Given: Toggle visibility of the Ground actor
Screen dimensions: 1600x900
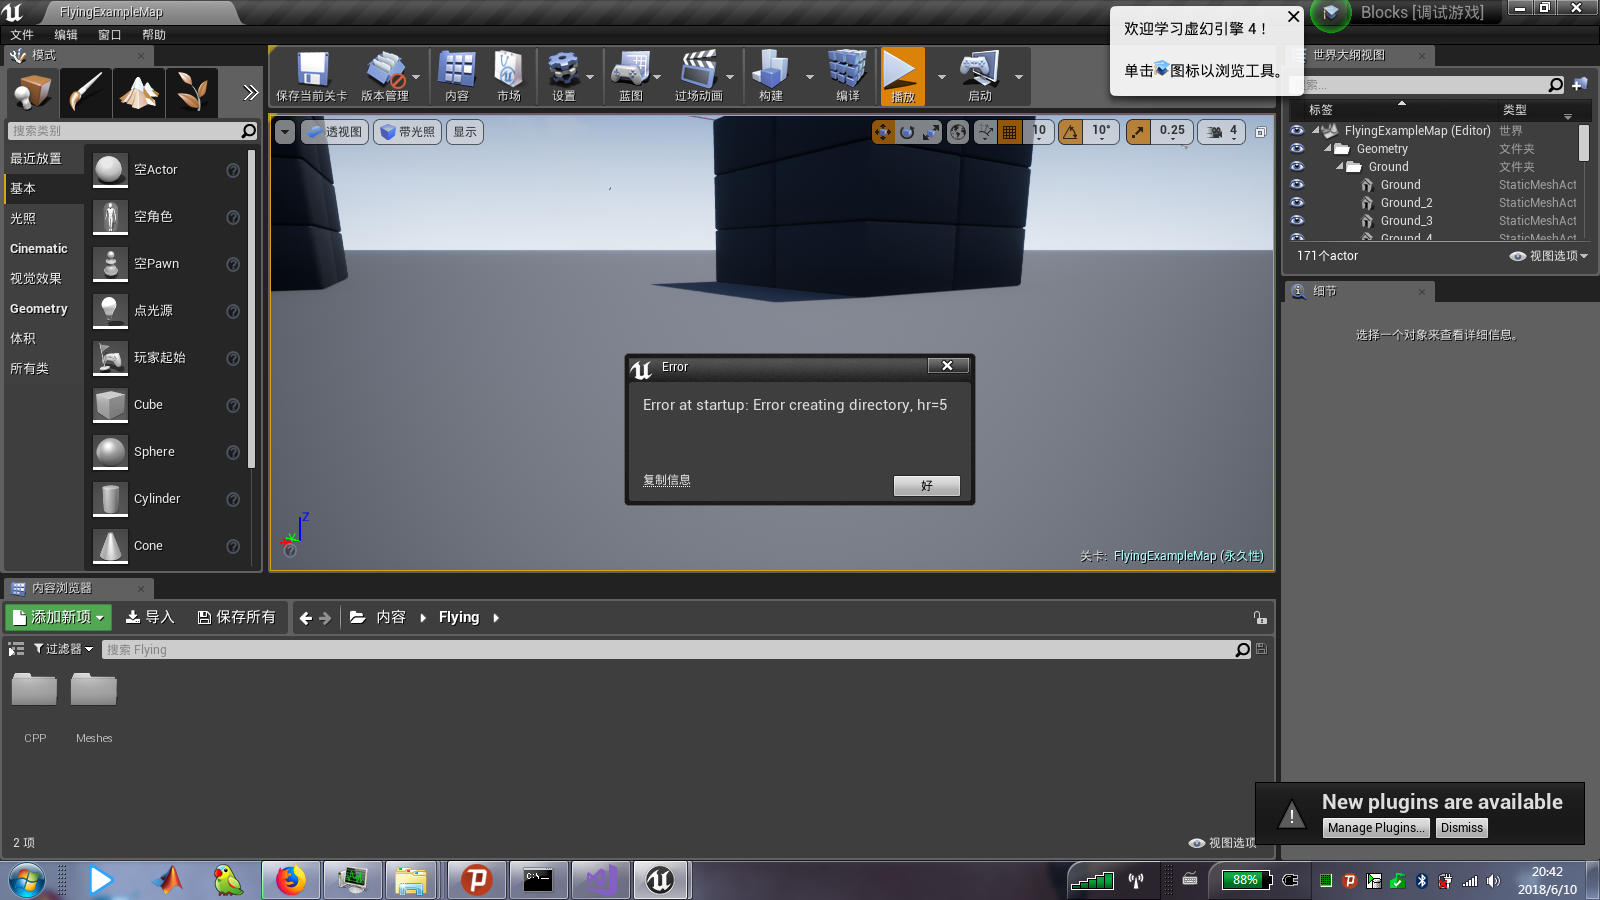Looking at the screenshot, I should (1297, 184).
